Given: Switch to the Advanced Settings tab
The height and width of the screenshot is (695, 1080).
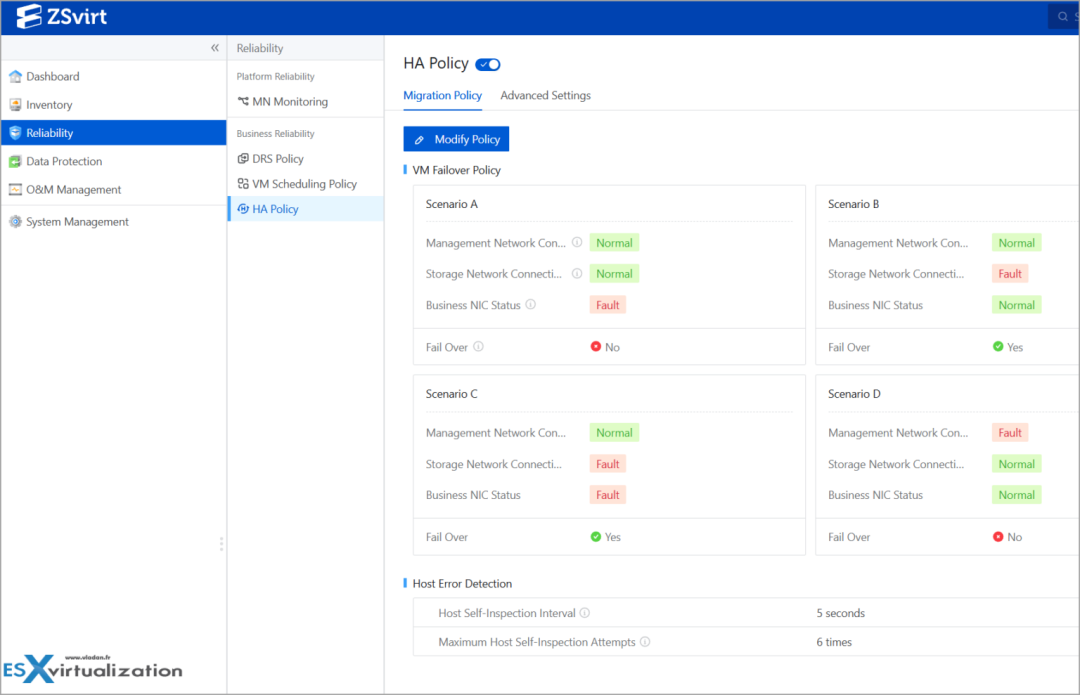Looking at the screenshot, I should click(x=546, y=95).
